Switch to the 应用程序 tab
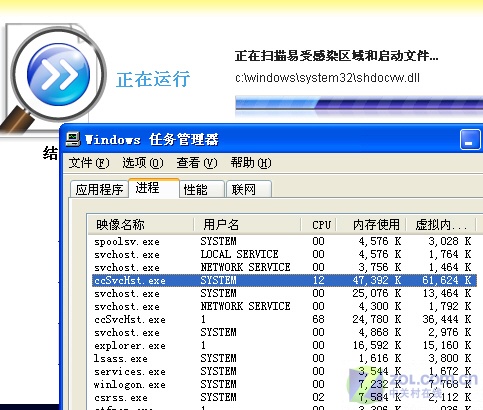Viewport: 483px width, 410px height. [x=99, y=190]
